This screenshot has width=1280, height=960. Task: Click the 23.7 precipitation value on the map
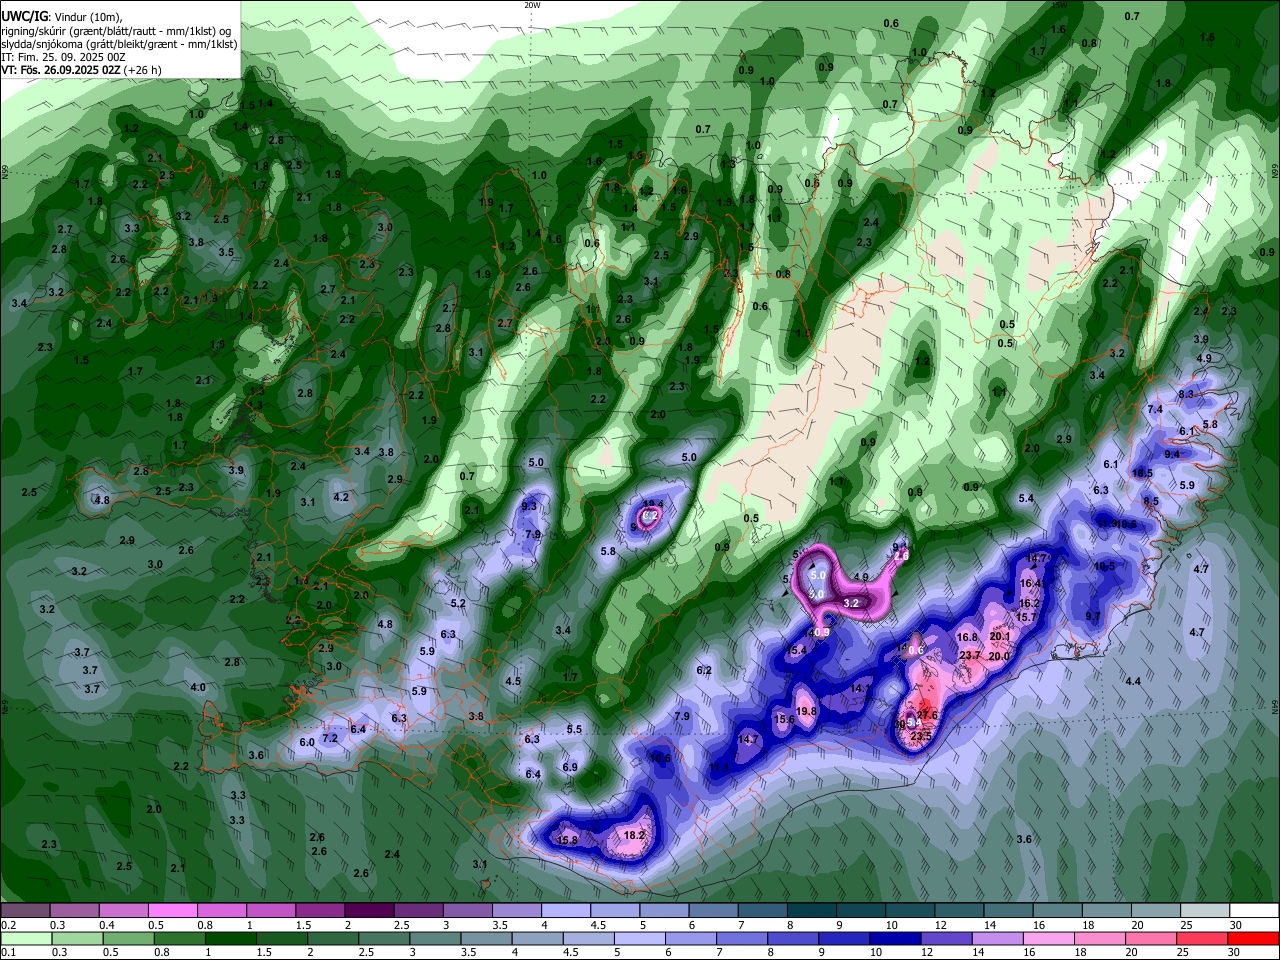point(969,656)
